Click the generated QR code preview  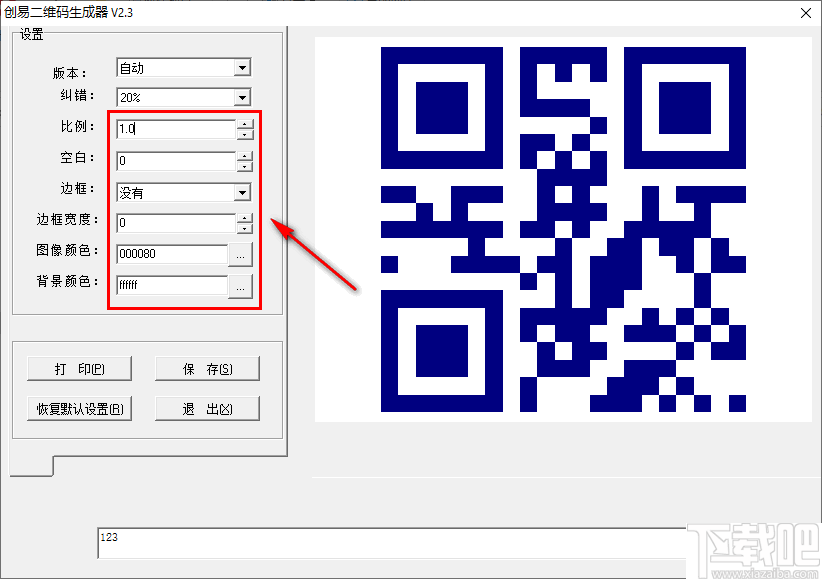[x=563, y=229]
